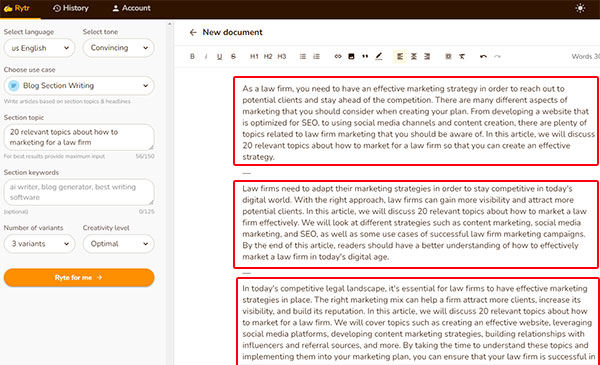Toggle light/dark mode with the sun icon
Viewport: 600px width, 365px height.
(580, 8)
